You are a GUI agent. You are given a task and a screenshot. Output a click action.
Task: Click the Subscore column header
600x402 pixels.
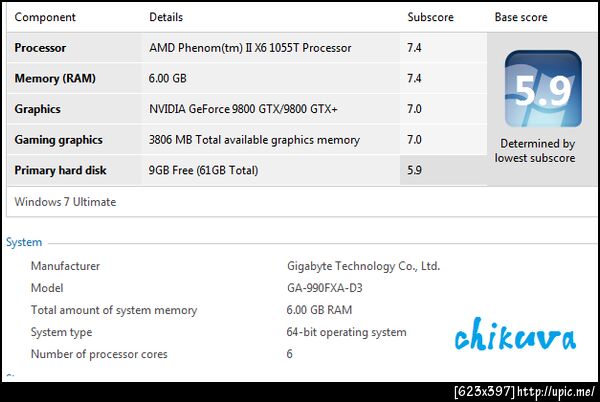pyautogui.click(x=430, y=18)
